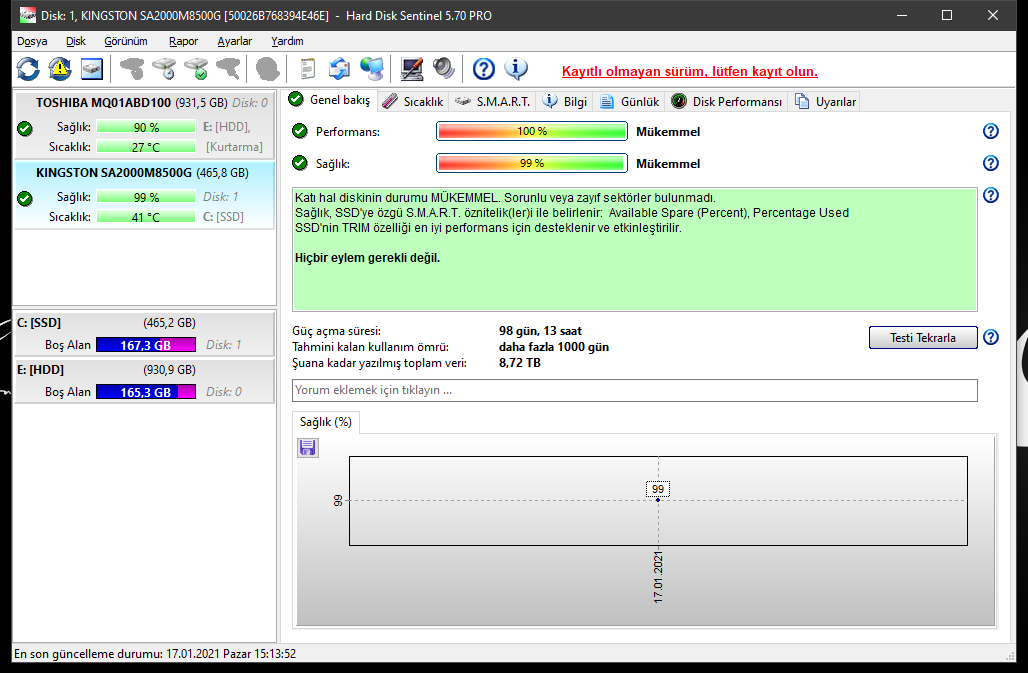
Task: Click the 8,72 TB total written value
Action: 520,362
